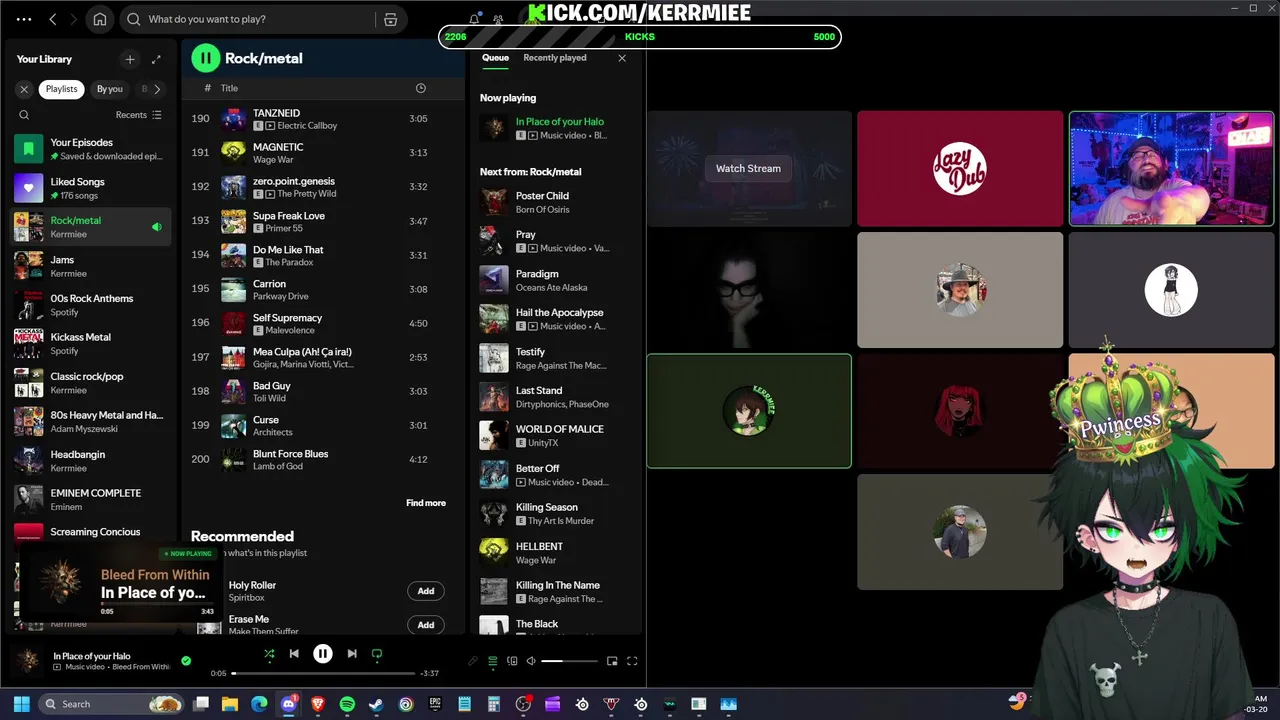Expand Your Library with arrows icon
Viewport: 1280px width, 720px height.
click(x=156, y=59)
